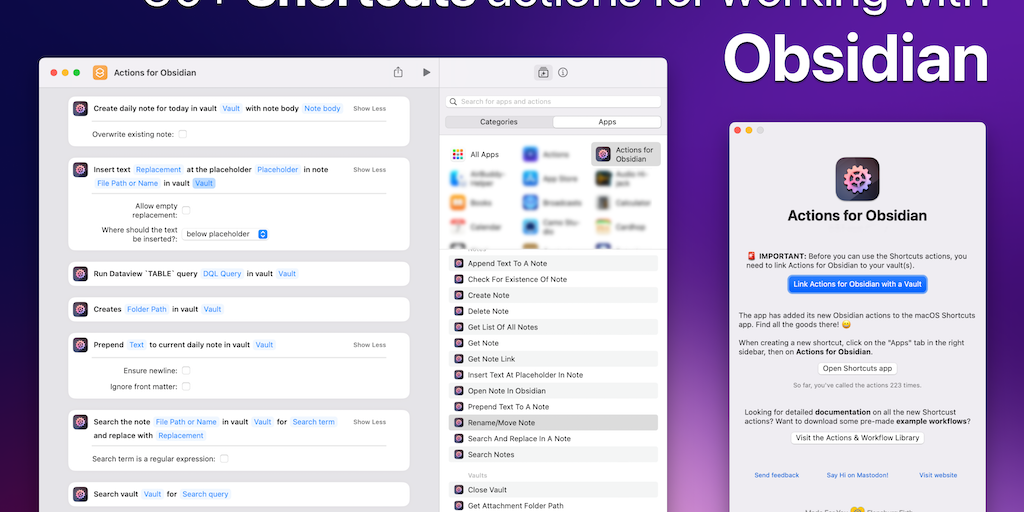Choose the Calculator app entry

point(621,202)
